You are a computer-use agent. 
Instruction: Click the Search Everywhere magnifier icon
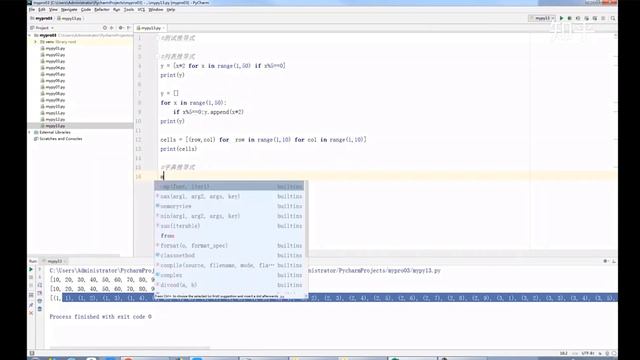point(613,18)
